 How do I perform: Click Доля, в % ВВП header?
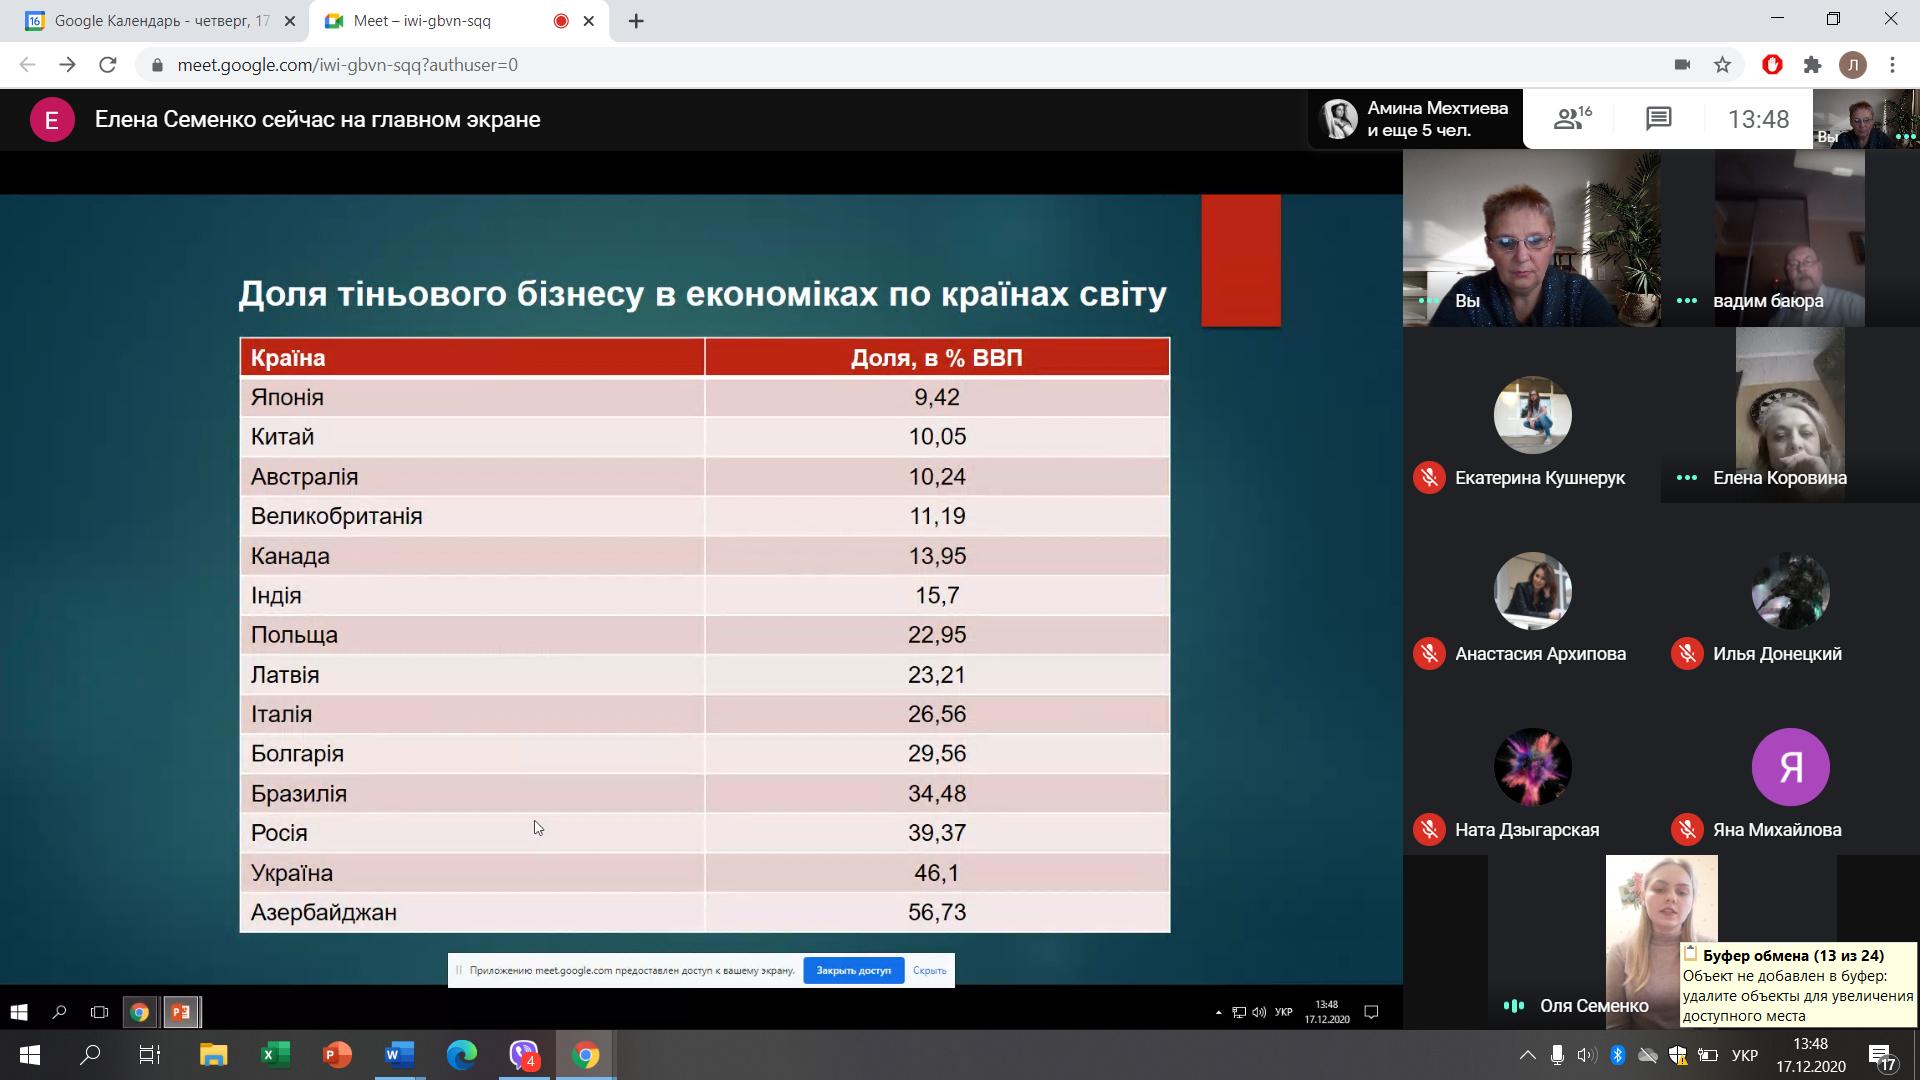pyautogui.click(x=937, y=358)
